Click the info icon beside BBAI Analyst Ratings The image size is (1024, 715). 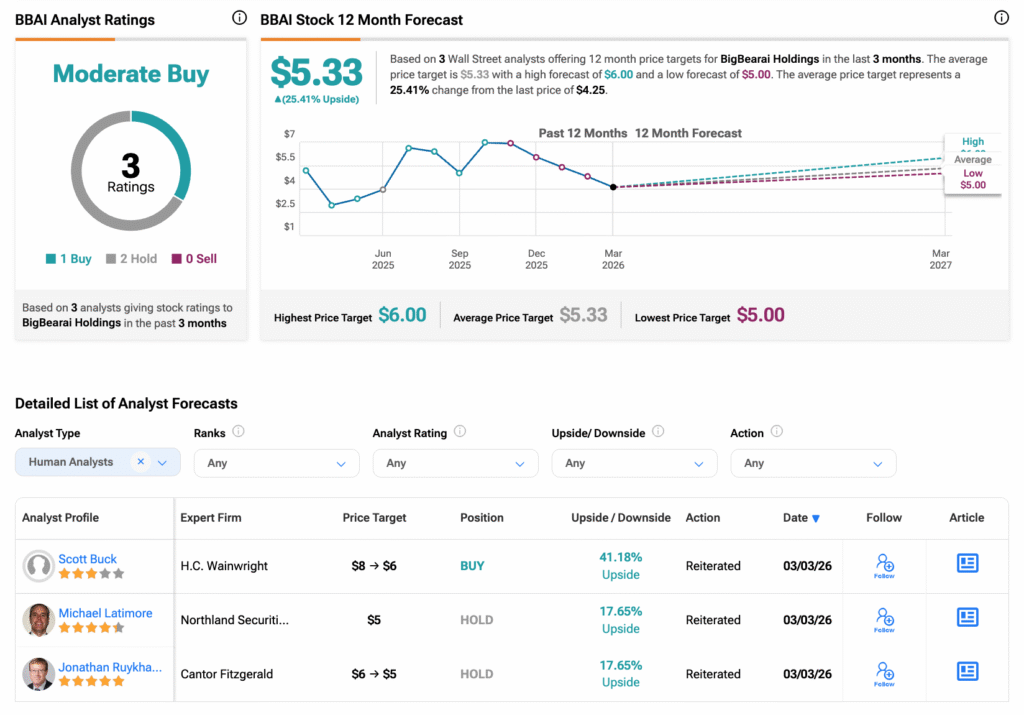pos(239,18)
